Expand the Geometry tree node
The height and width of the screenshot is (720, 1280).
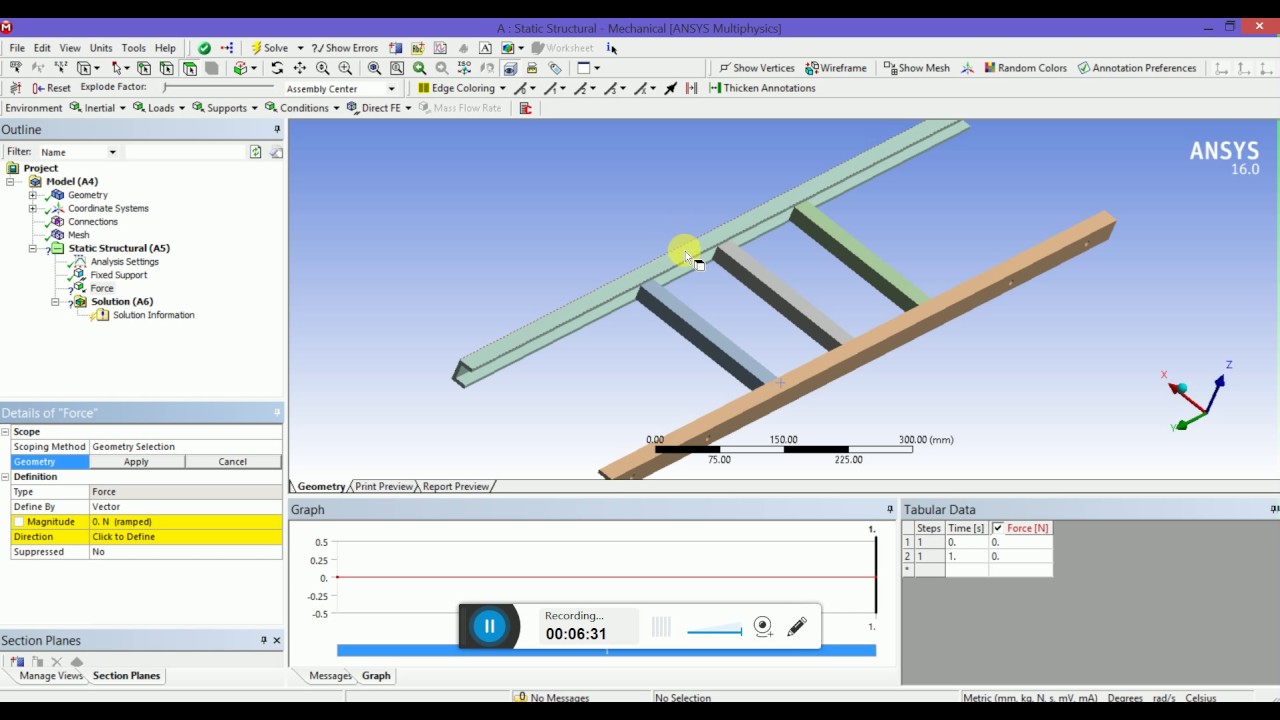(32, 195)
